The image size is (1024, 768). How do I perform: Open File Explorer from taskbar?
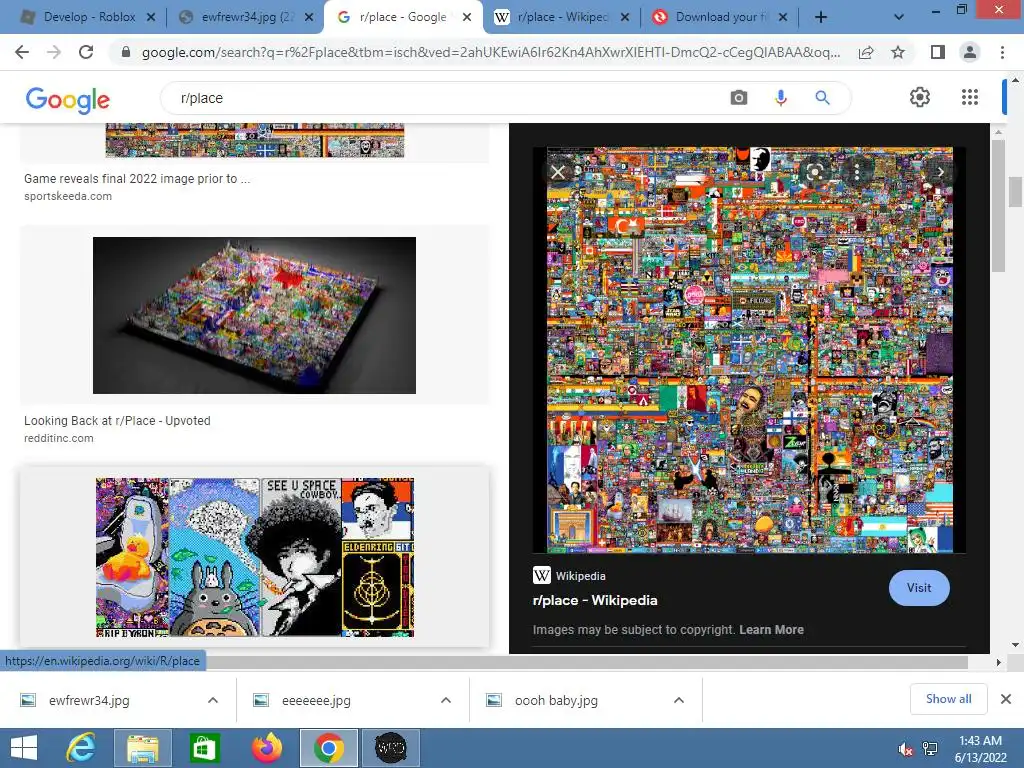click(142, 748)
